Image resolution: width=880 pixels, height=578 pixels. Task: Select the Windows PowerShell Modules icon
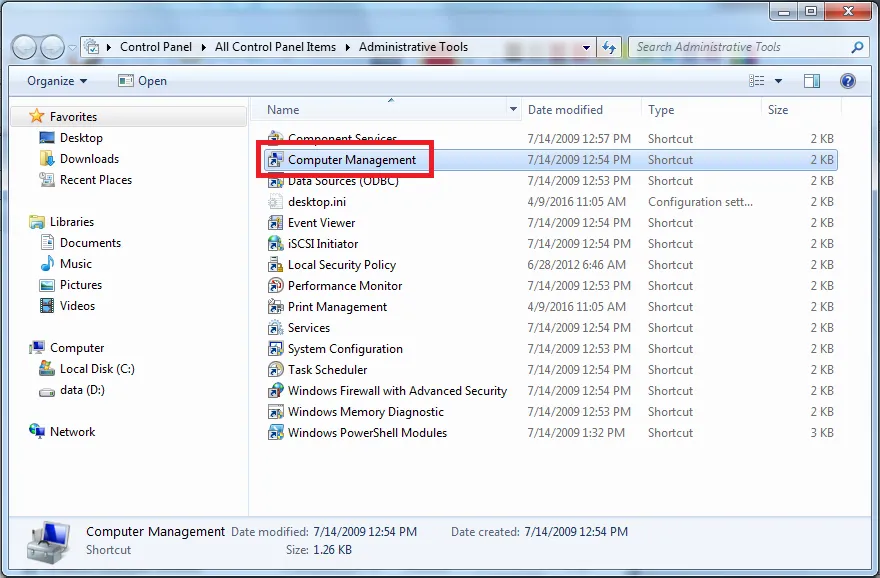[x=275, y=433]
